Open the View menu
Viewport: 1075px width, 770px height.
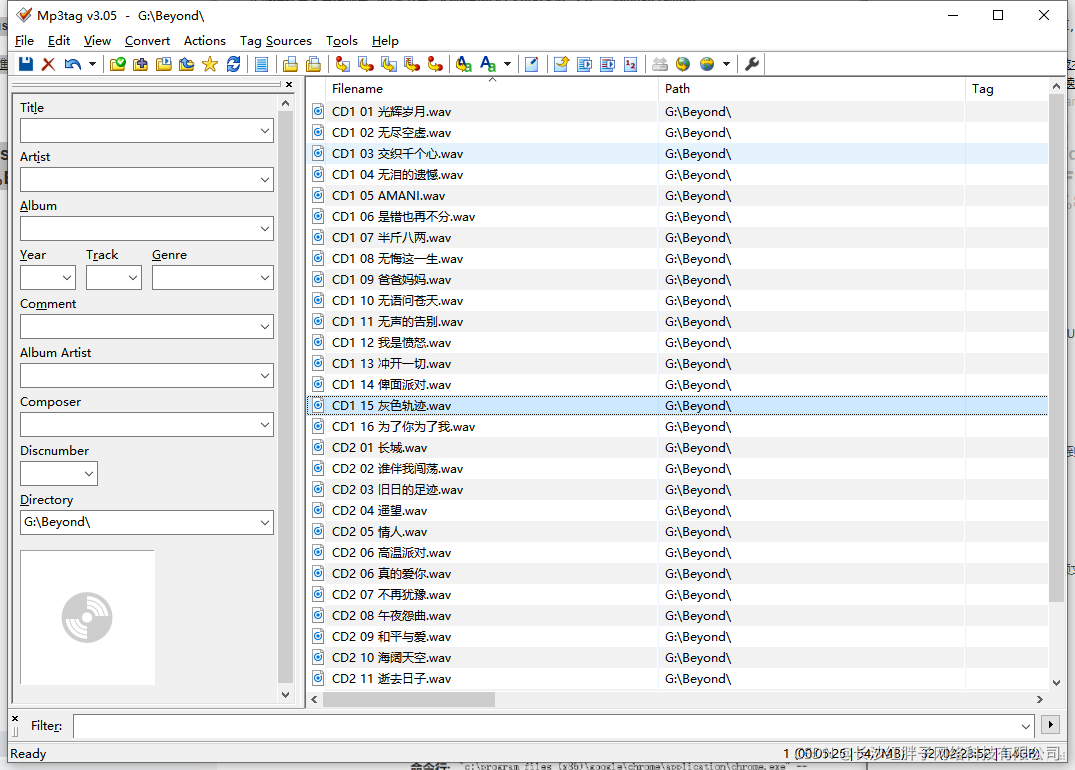pos(97,40)
